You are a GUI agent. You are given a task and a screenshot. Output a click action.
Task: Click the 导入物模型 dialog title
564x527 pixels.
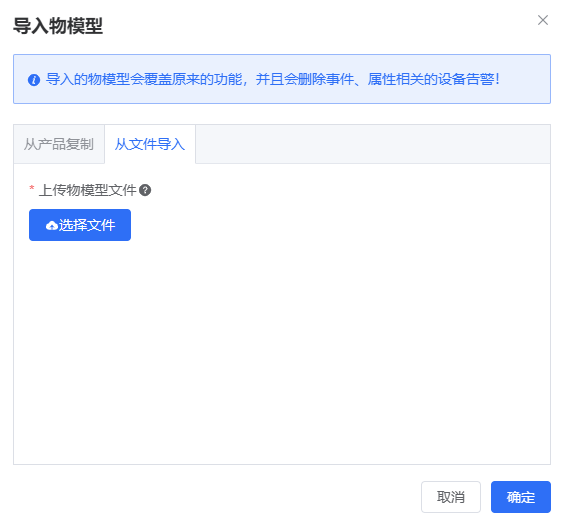(x=58, y=26)
